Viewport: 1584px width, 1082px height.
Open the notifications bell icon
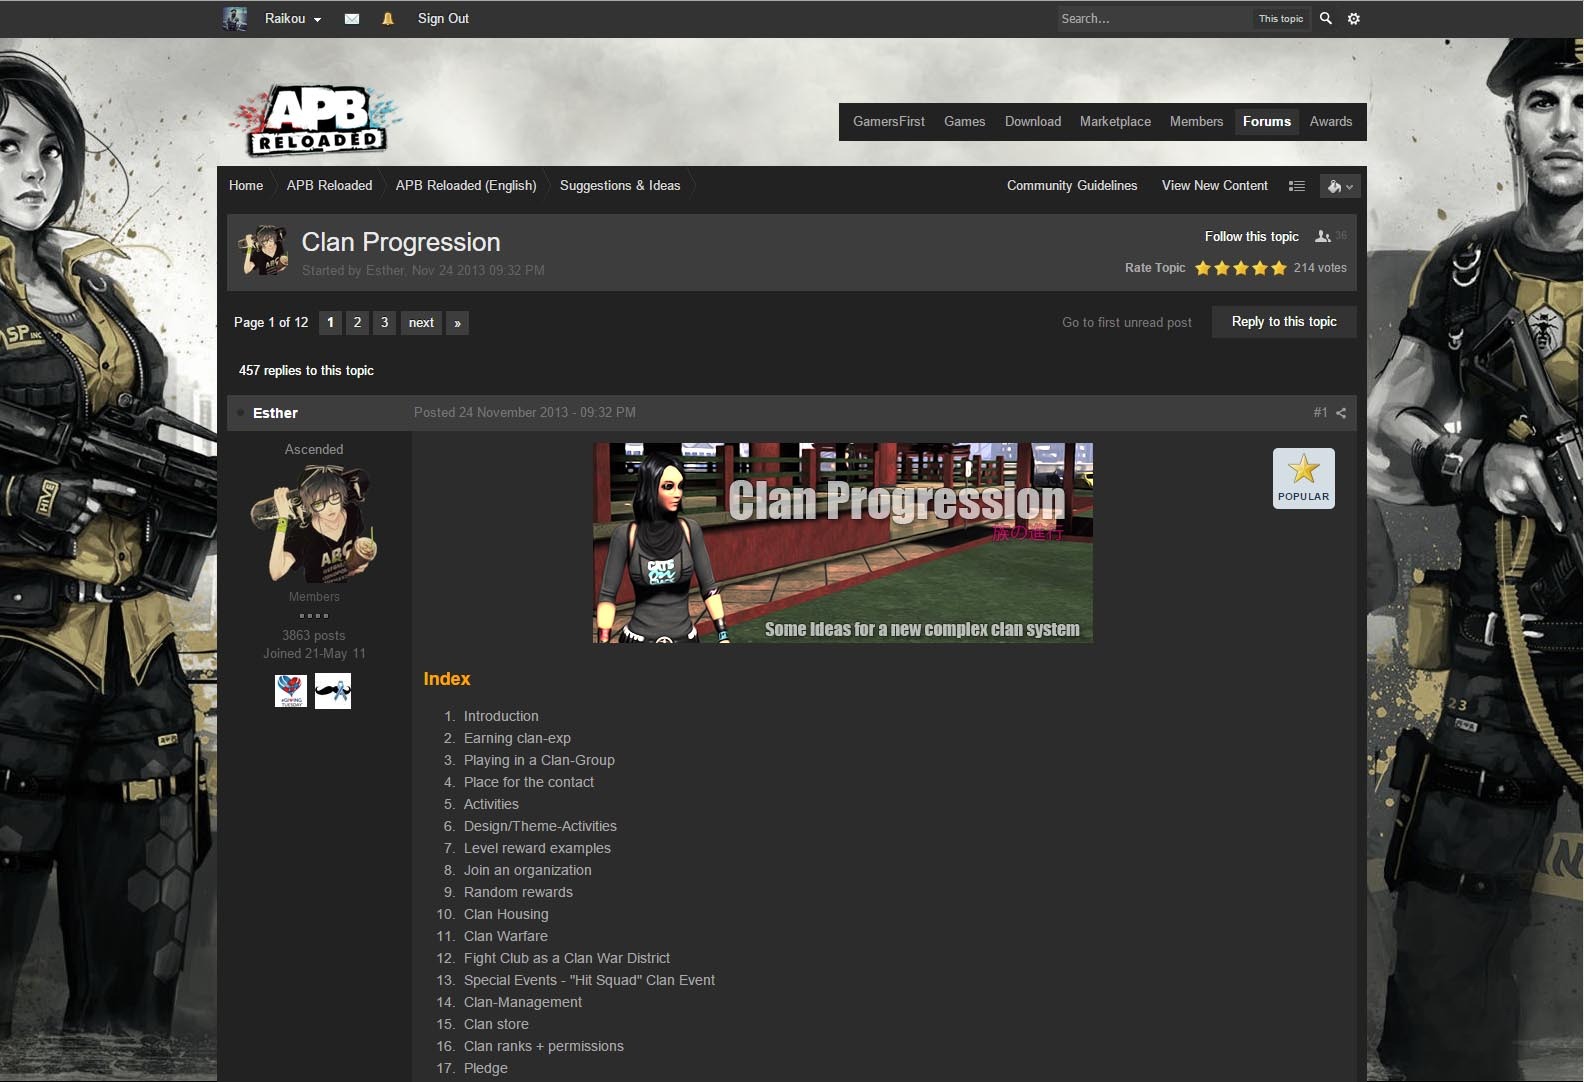(388, 18)
